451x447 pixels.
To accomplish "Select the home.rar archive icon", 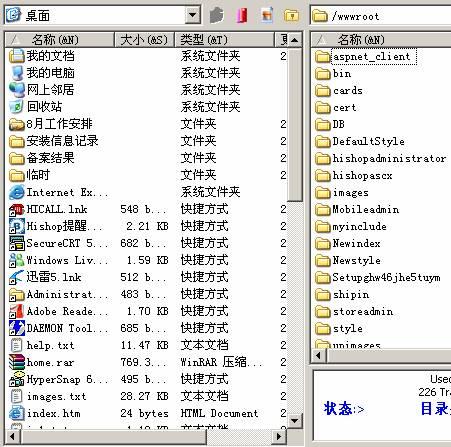I will pyautogui.click(x=16, y=362).
